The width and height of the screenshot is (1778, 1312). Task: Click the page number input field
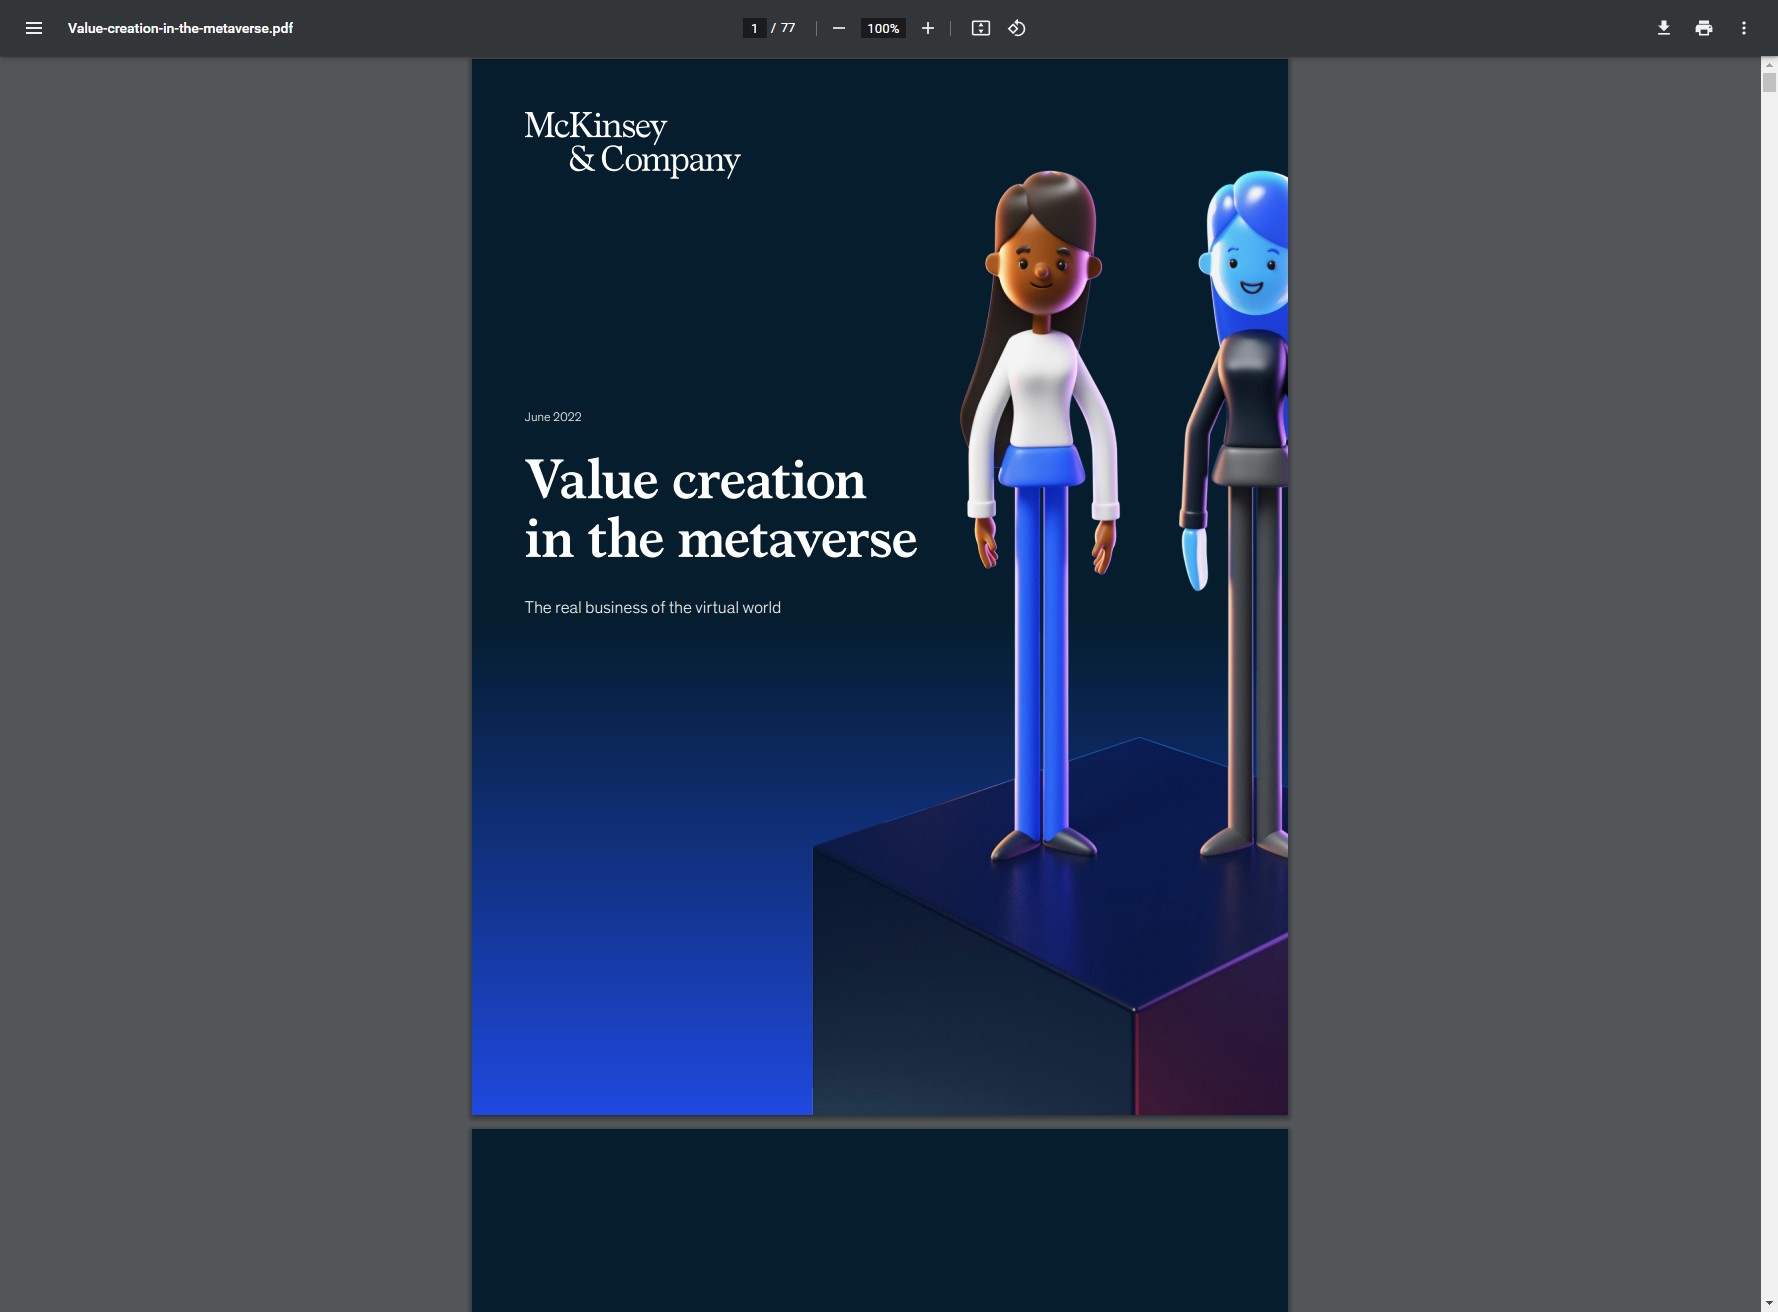[x=754, y=28]
